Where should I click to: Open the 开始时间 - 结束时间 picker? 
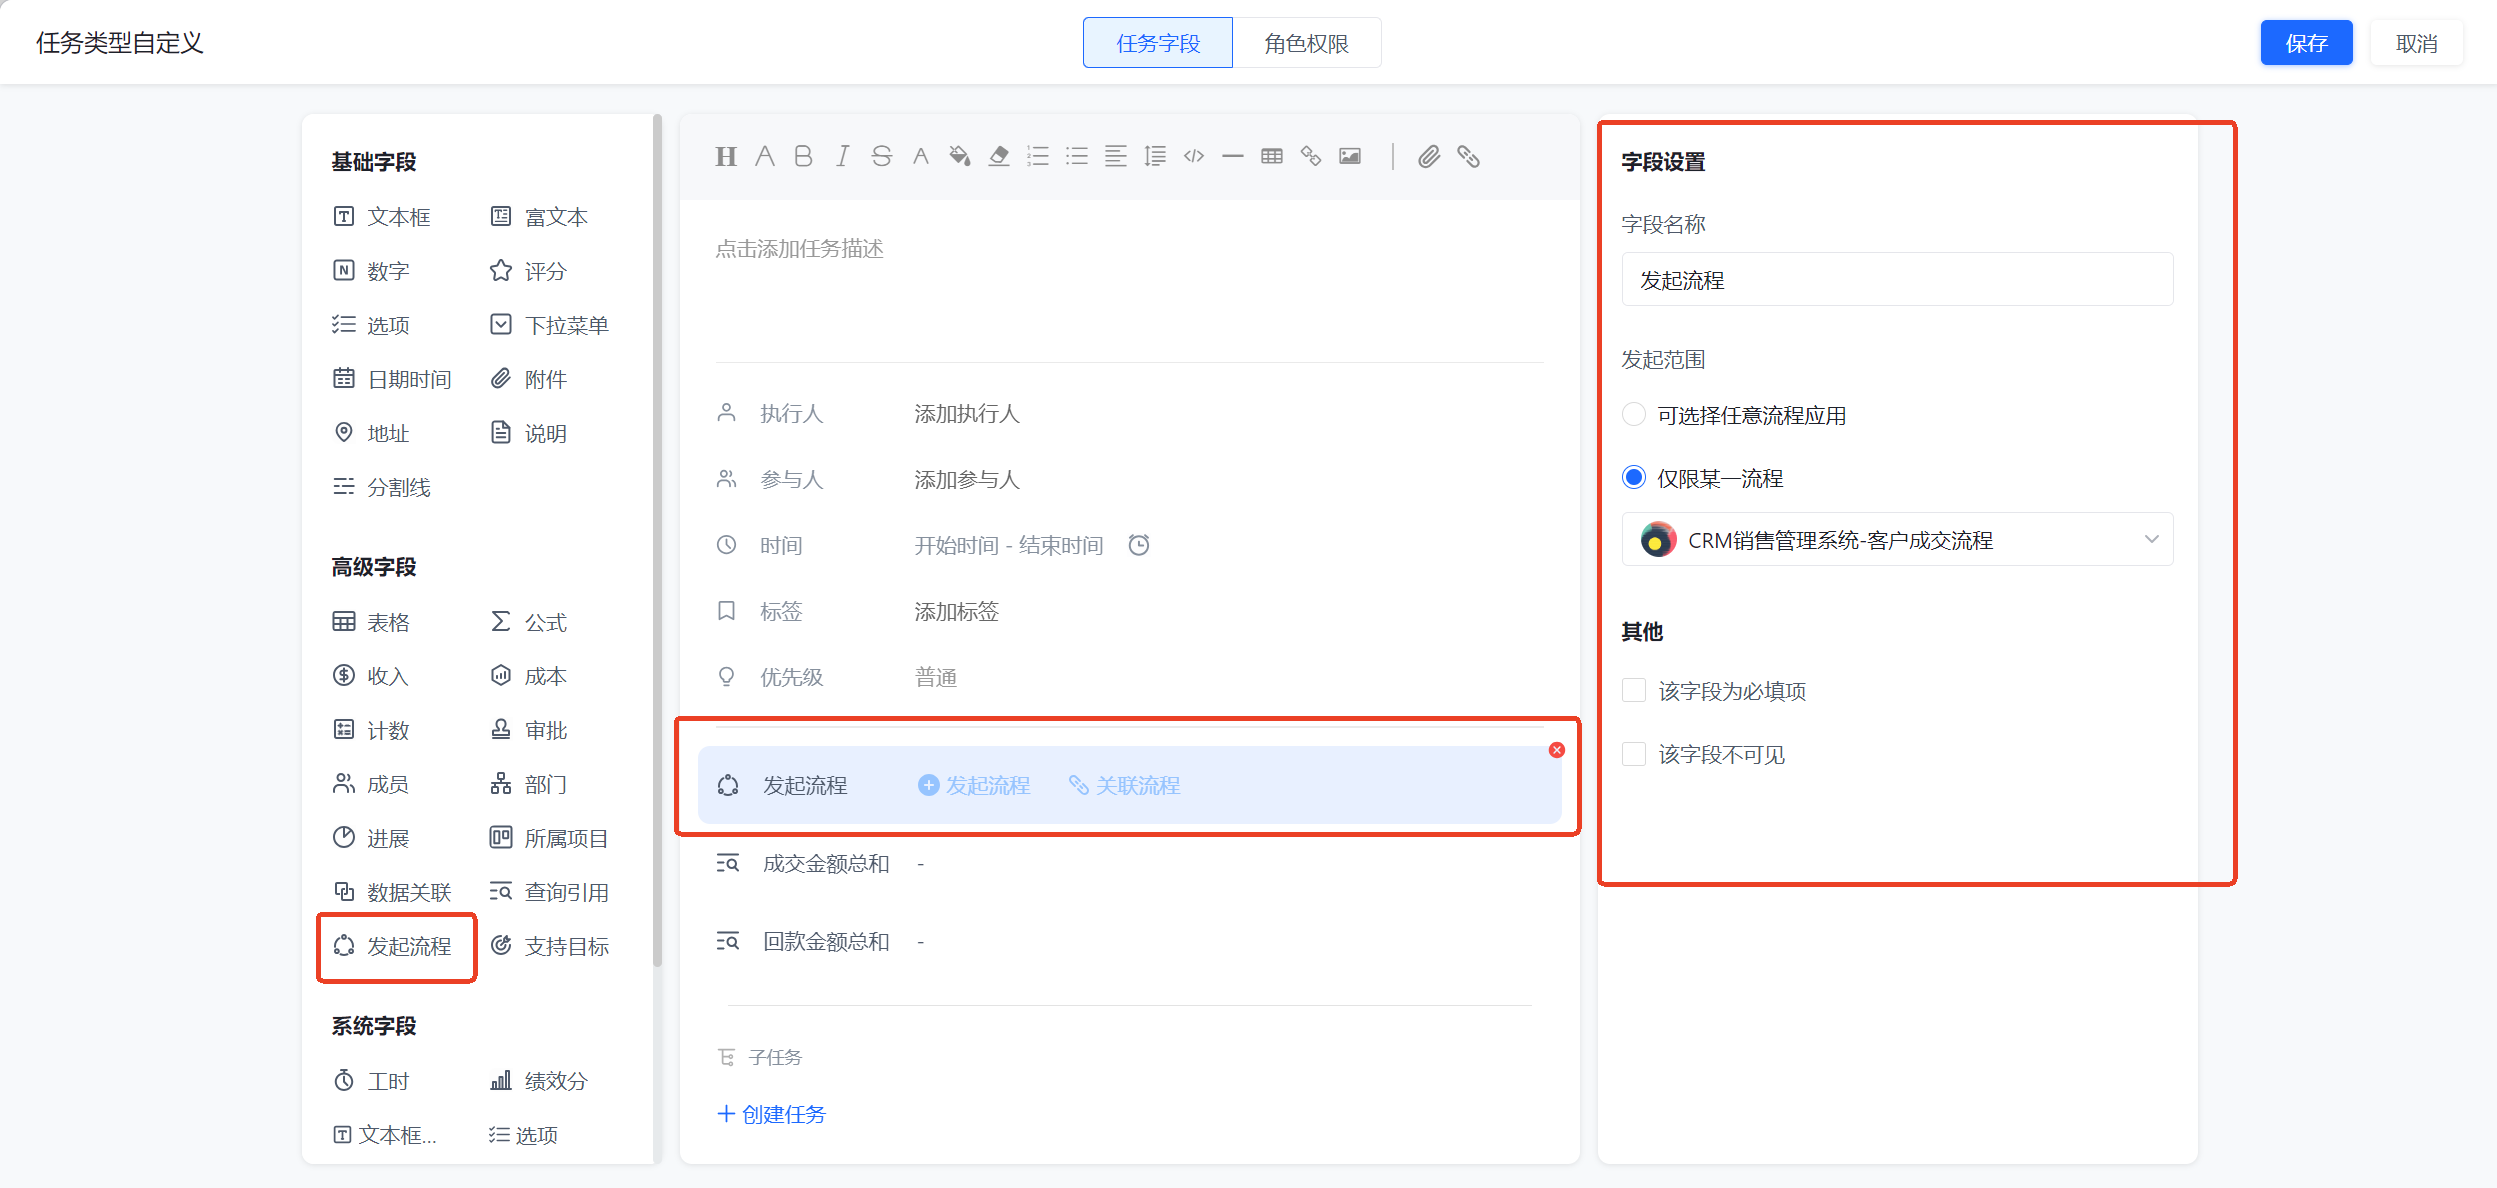1008,545
